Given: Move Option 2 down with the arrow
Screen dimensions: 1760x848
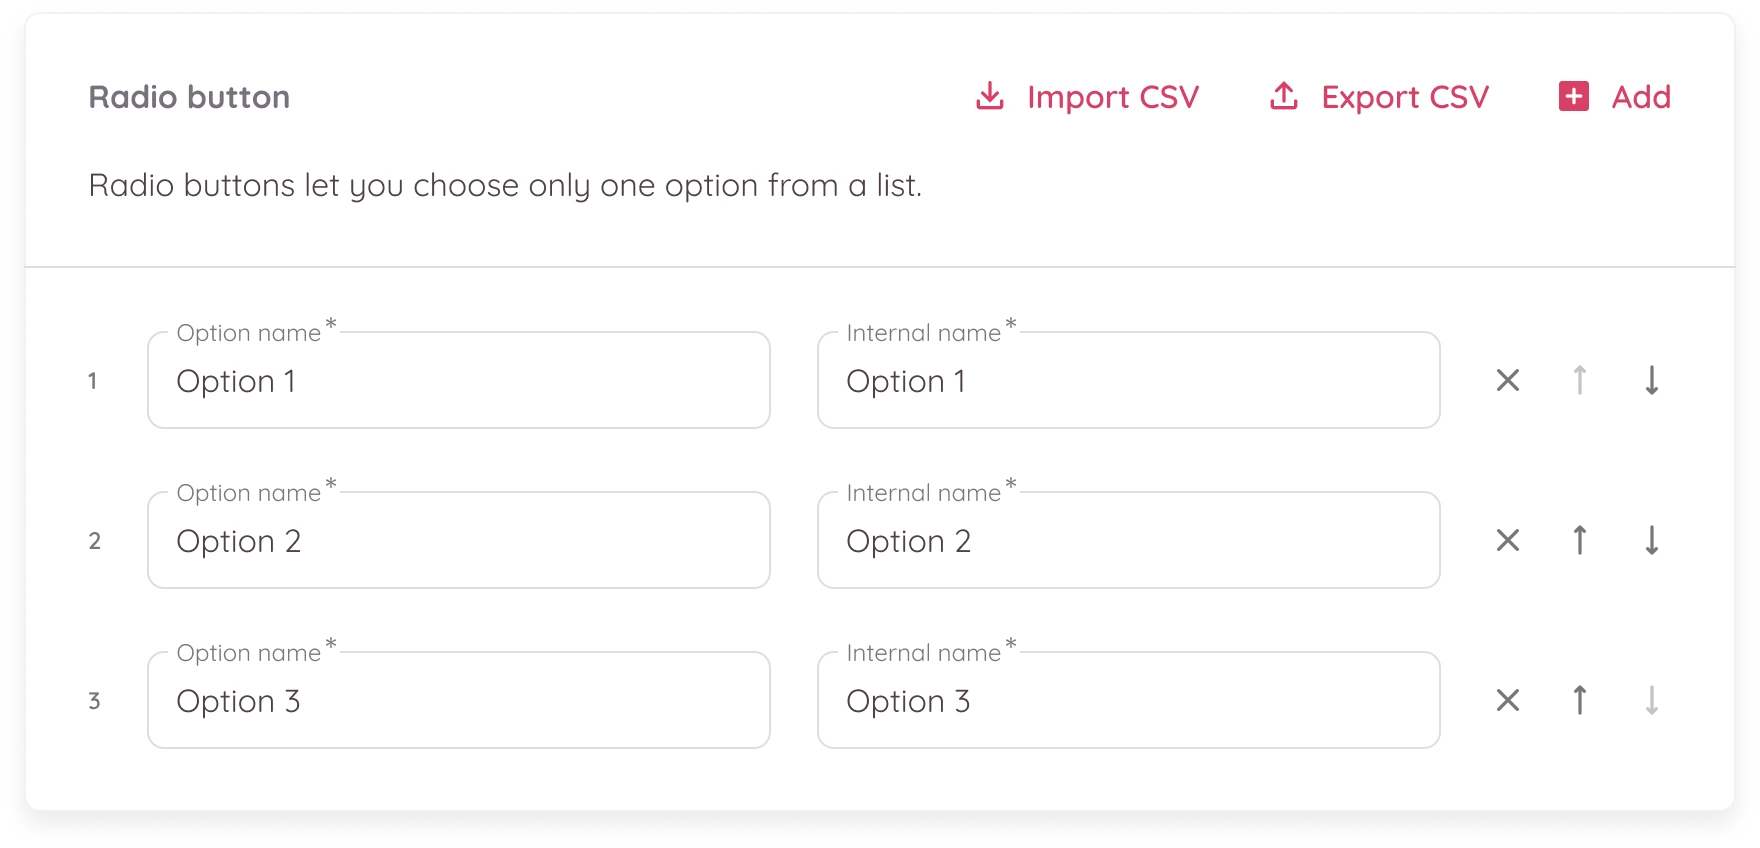Looking at the screenshot, I should point(1652,540).
